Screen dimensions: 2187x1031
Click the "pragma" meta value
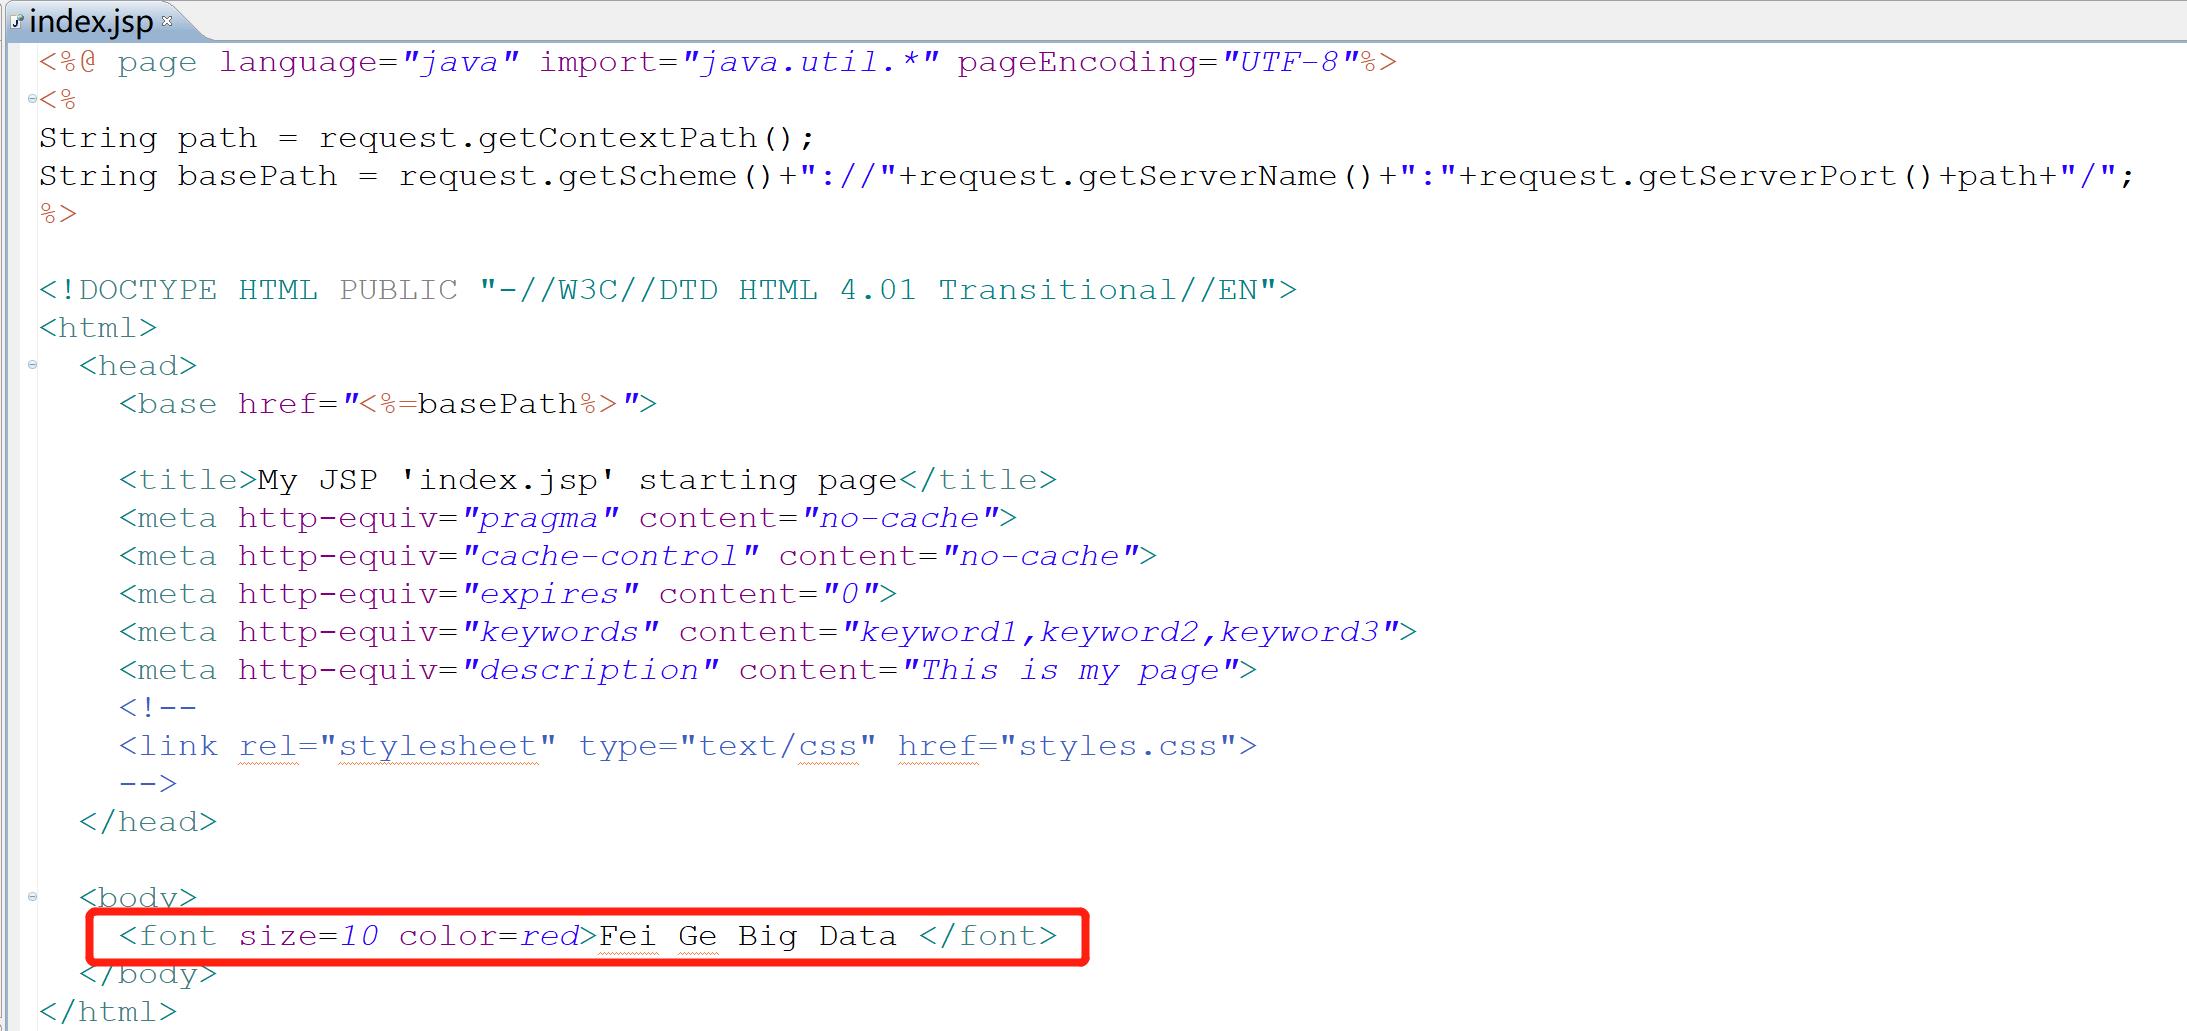[539, 518]
